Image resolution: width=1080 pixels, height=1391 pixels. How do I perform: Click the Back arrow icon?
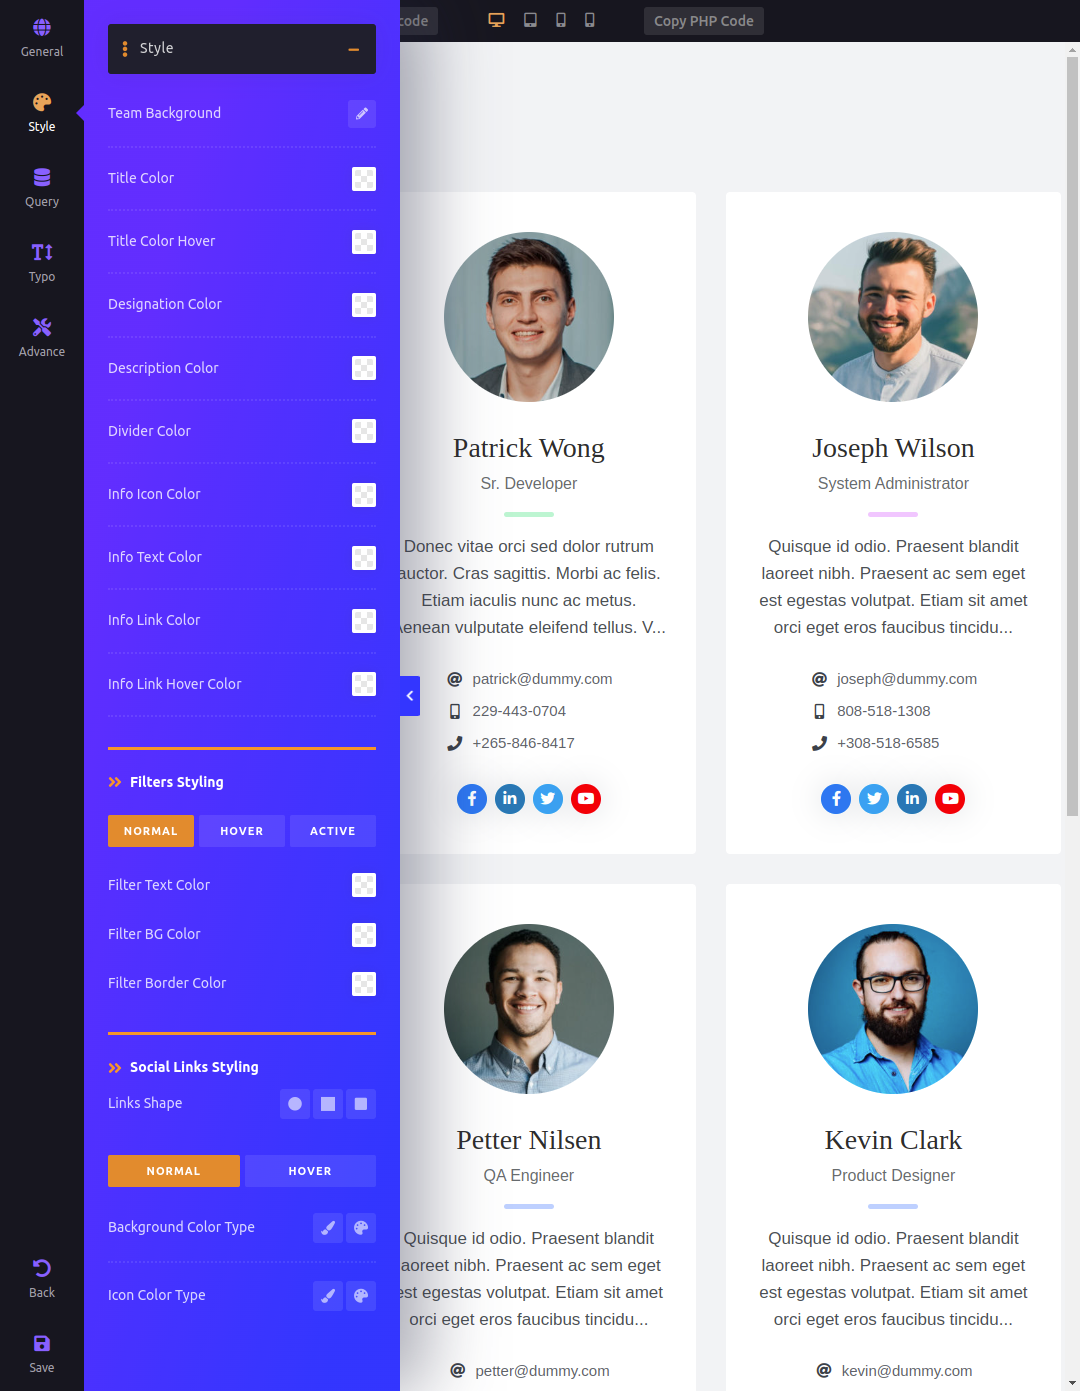click(x=42, y=1279)
